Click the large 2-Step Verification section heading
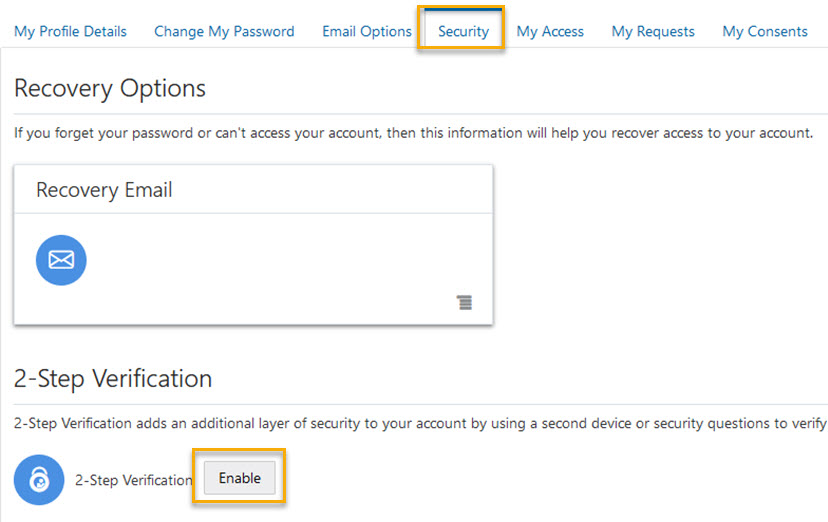The height and width of the screenshot is (522, 828). point(113,379)
